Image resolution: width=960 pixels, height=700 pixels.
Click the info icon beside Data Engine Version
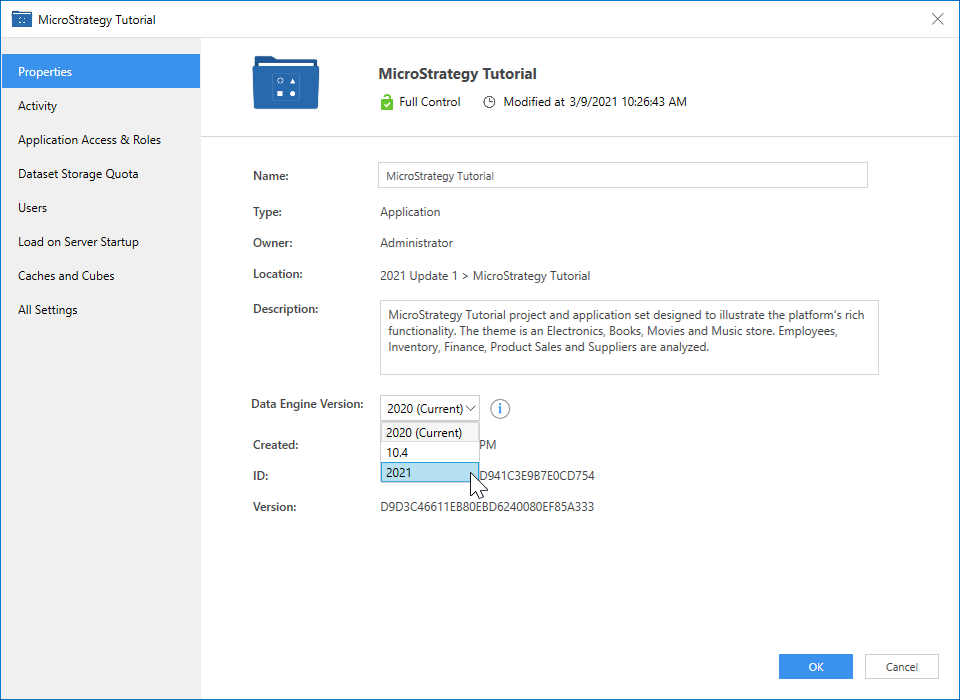[x=499, y=408]
